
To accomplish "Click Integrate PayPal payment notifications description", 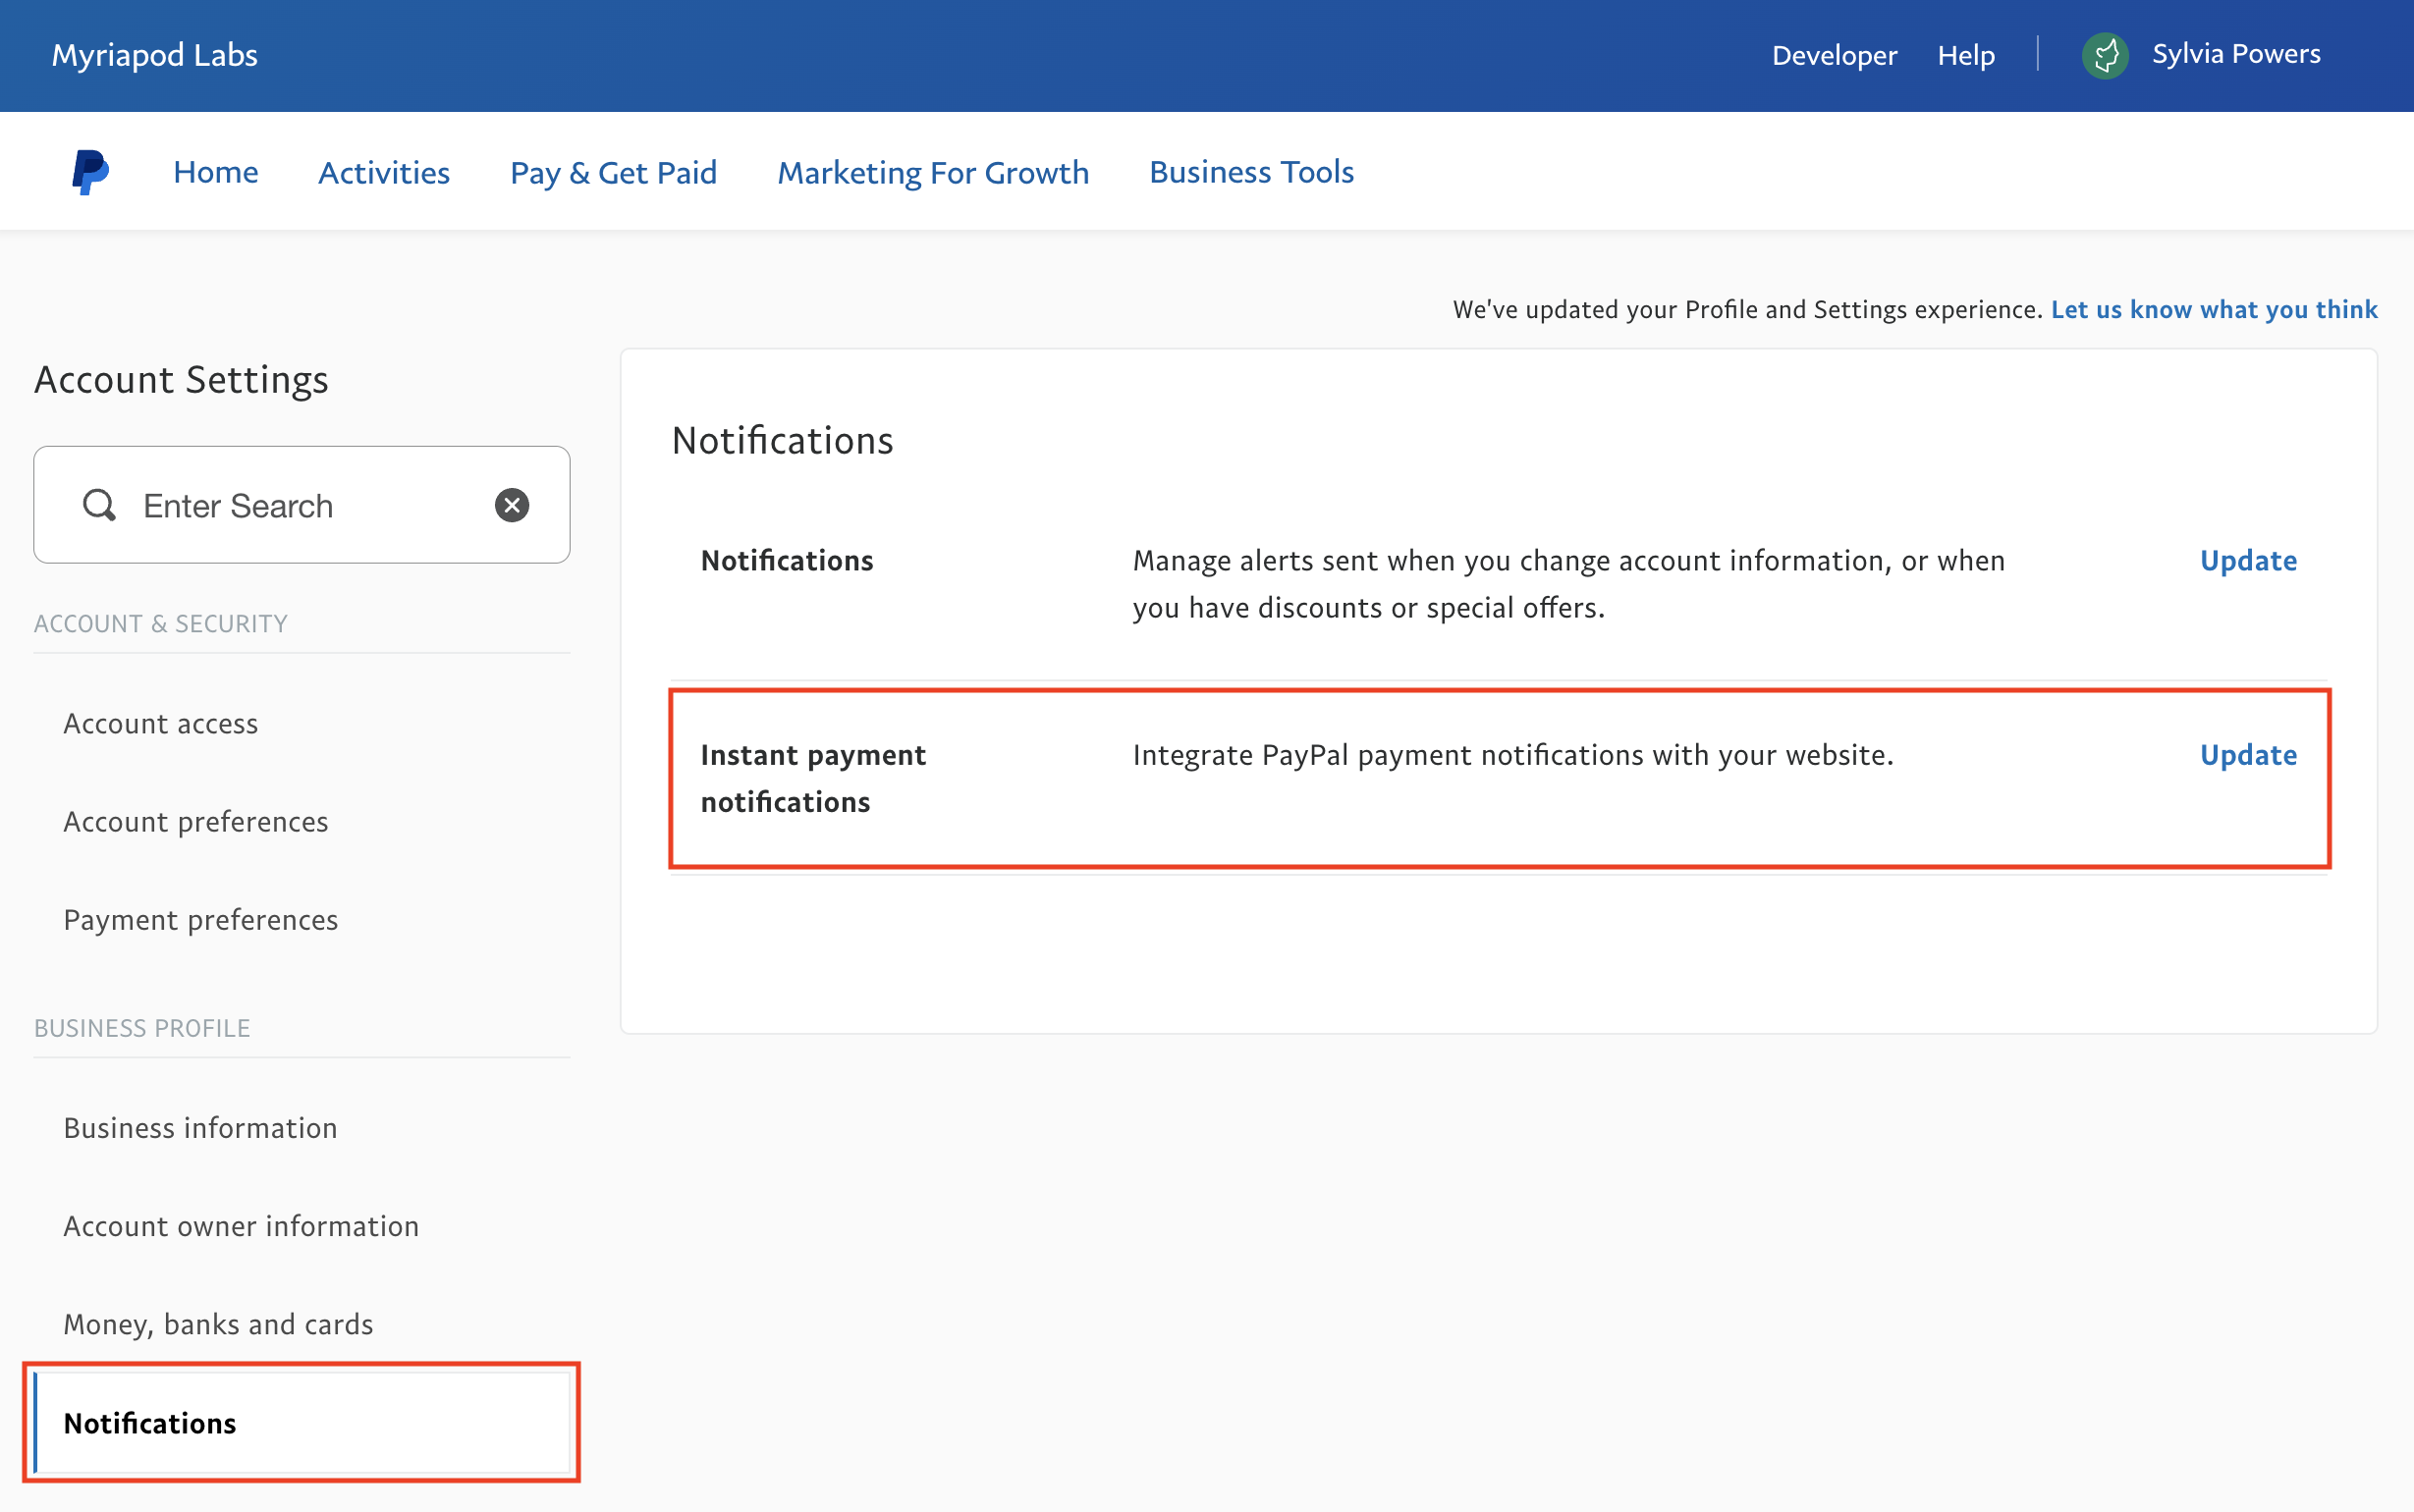I will coord(1513,755).
